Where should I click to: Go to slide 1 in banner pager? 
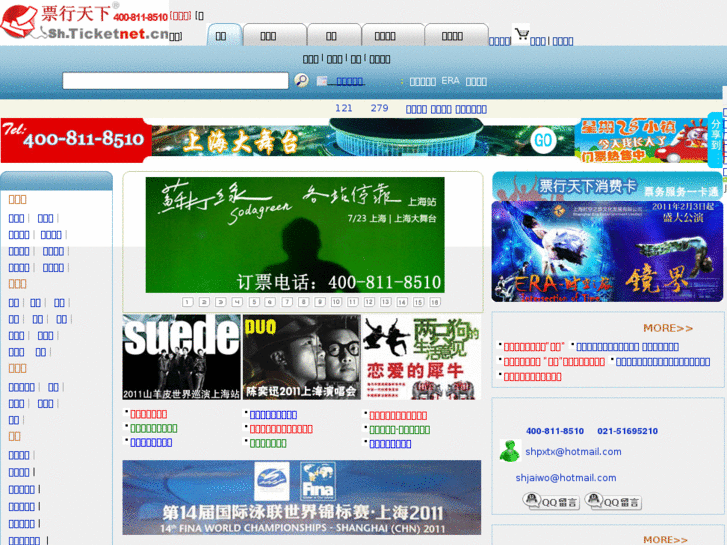click(x=187, y=302)
